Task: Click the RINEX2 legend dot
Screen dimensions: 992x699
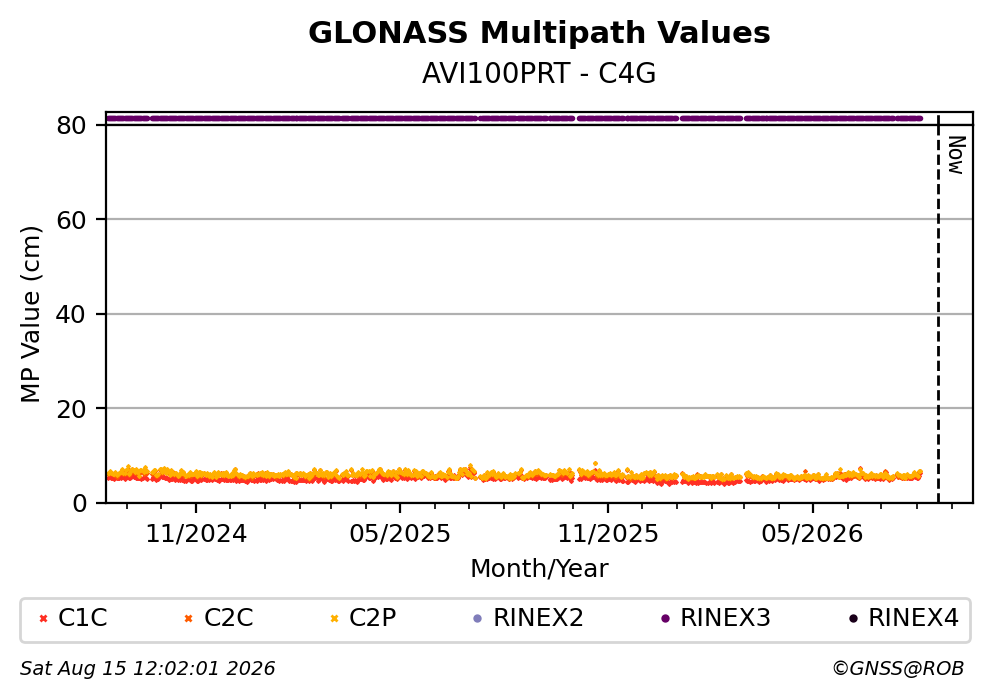Action: point(478,619)
